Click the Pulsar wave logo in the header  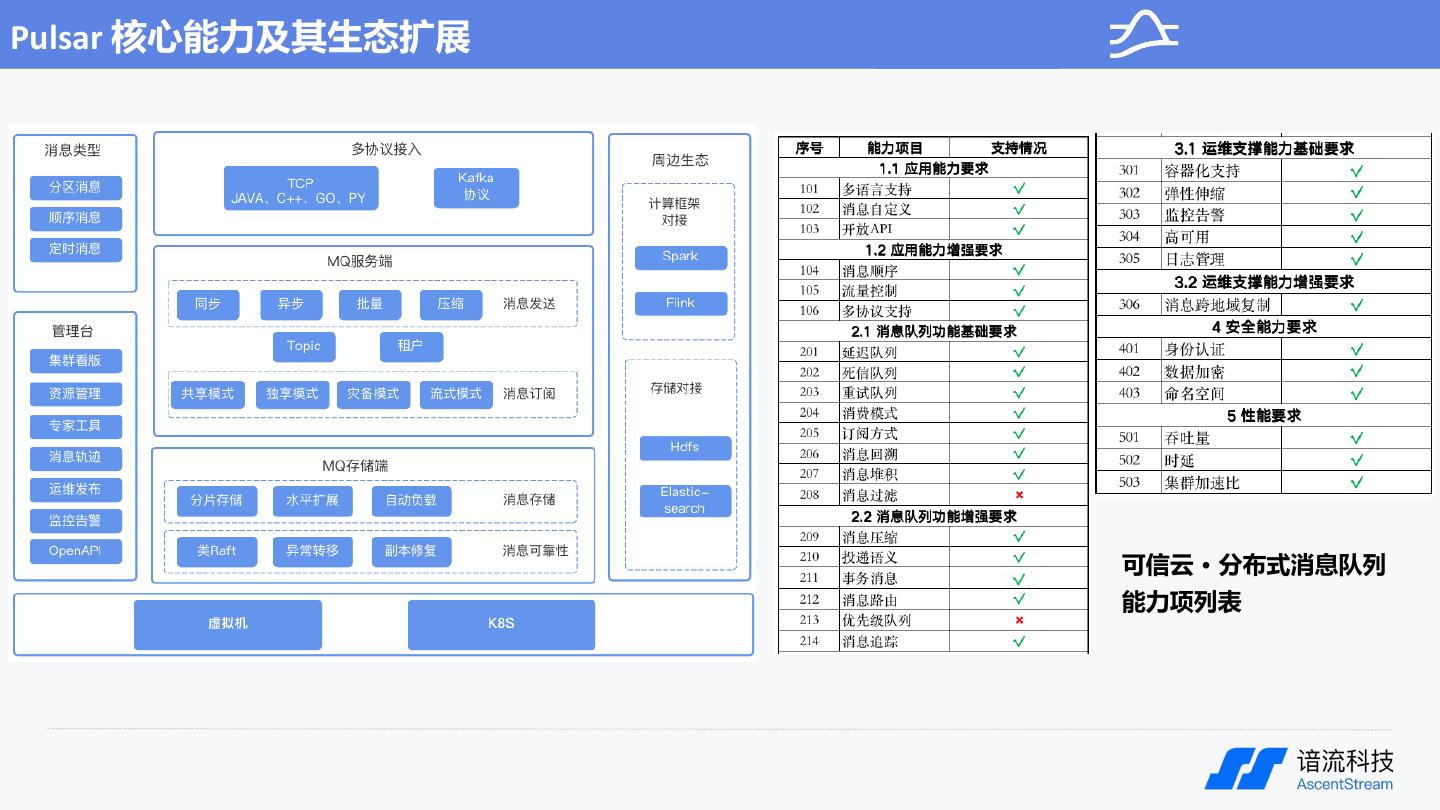[1144, 35]
